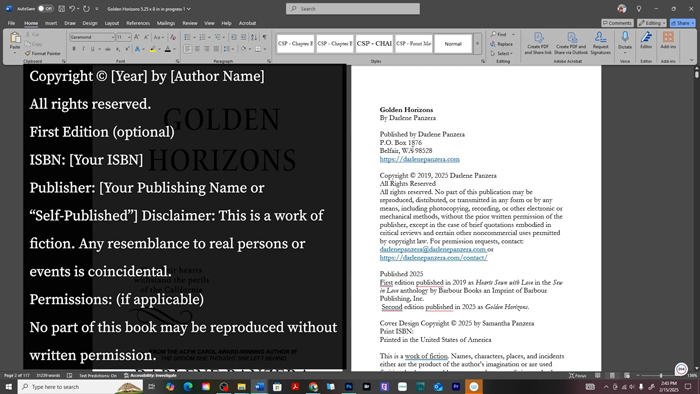Click the Format Painter tool
700x394 pixels.
43,54
